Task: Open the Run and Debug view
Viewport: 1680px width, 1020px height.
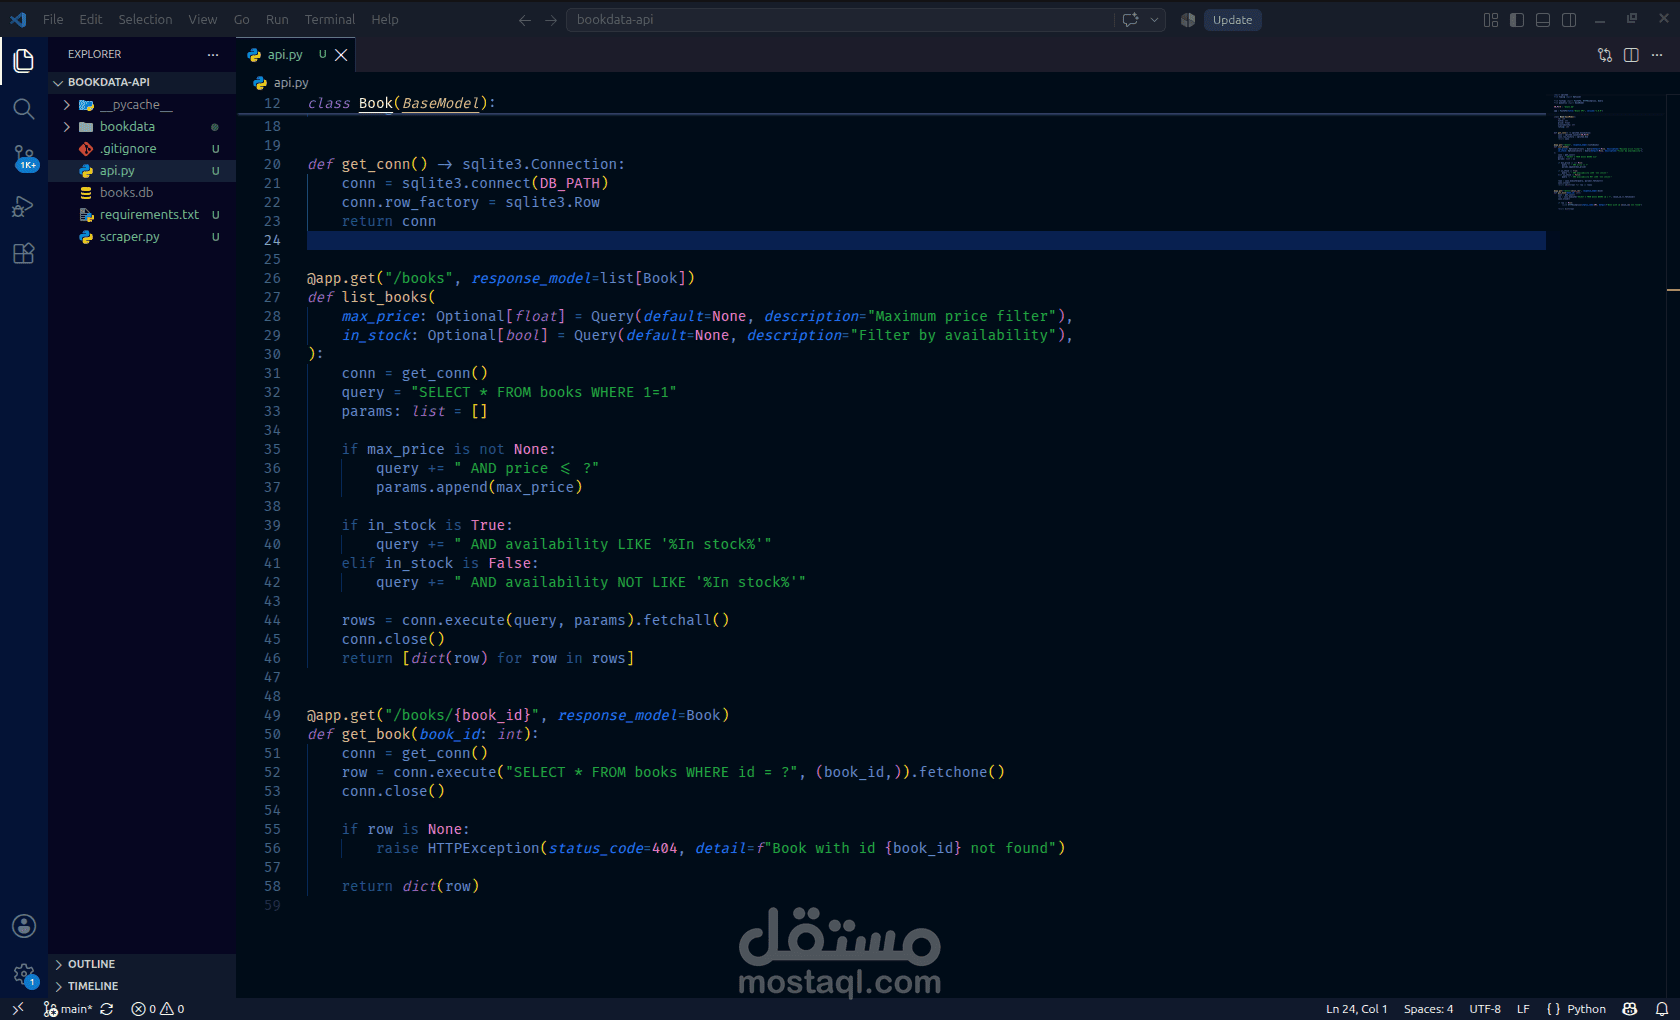Action: click(24, 206)
